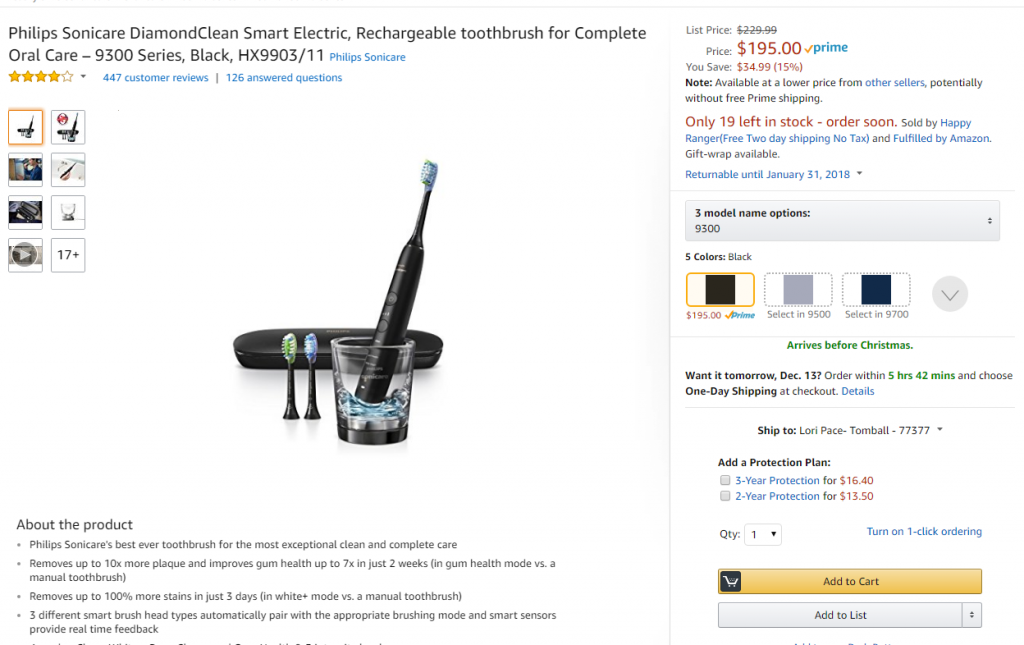Open the 447 customer reviews link
The image size is (1024, 645).
click(x=155, y=78)
